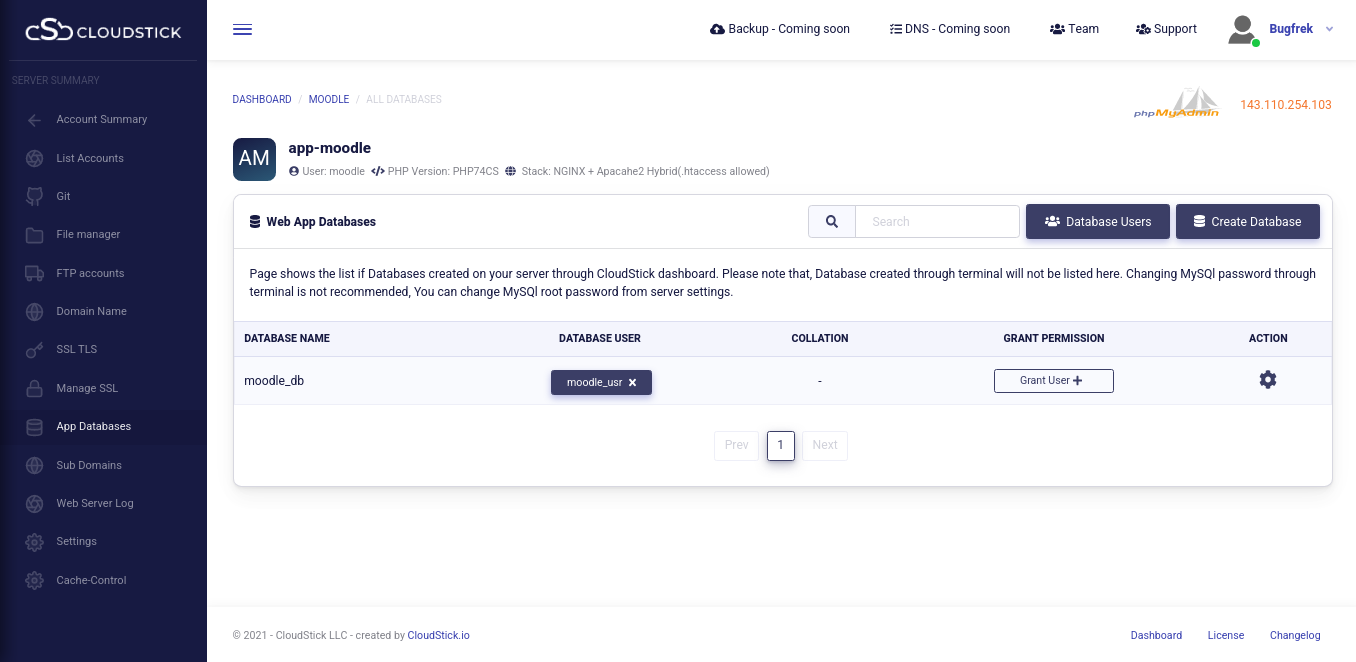Click the magnifier search icon
This screenshot has height=662, width=1356.
[831, 222]
